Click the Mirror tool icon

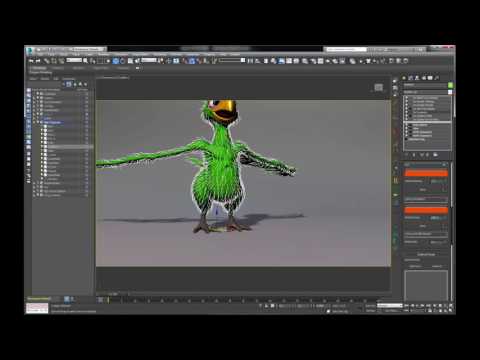250,61
